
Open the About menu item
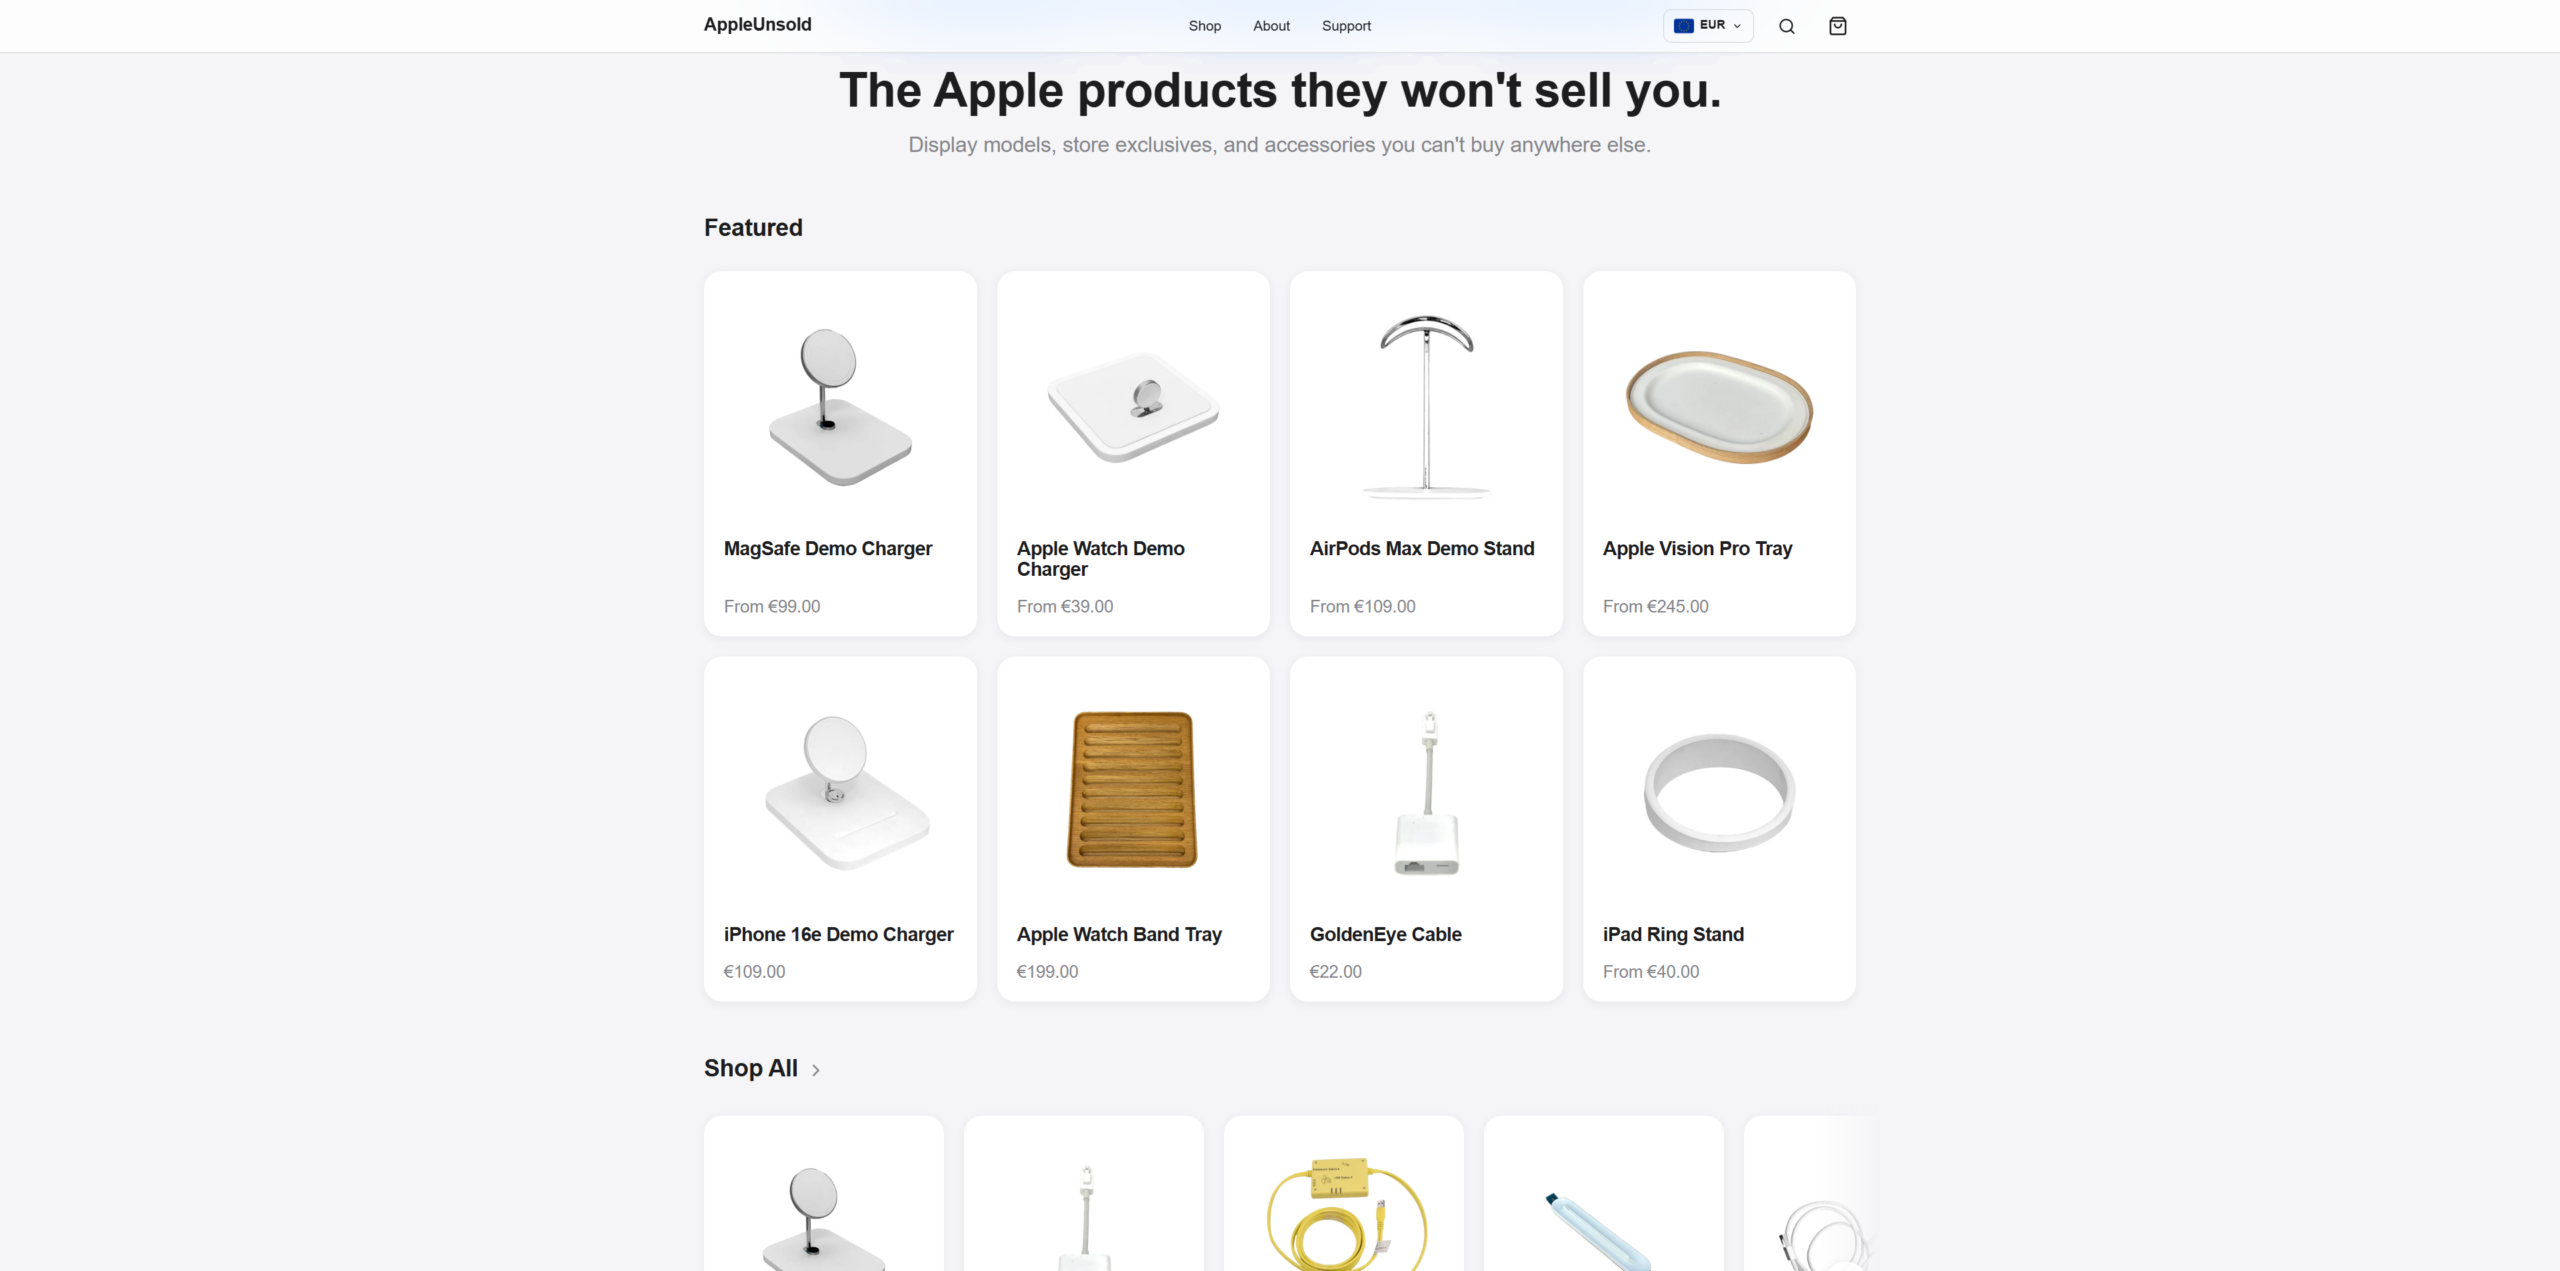click(x=1271, y=26)
